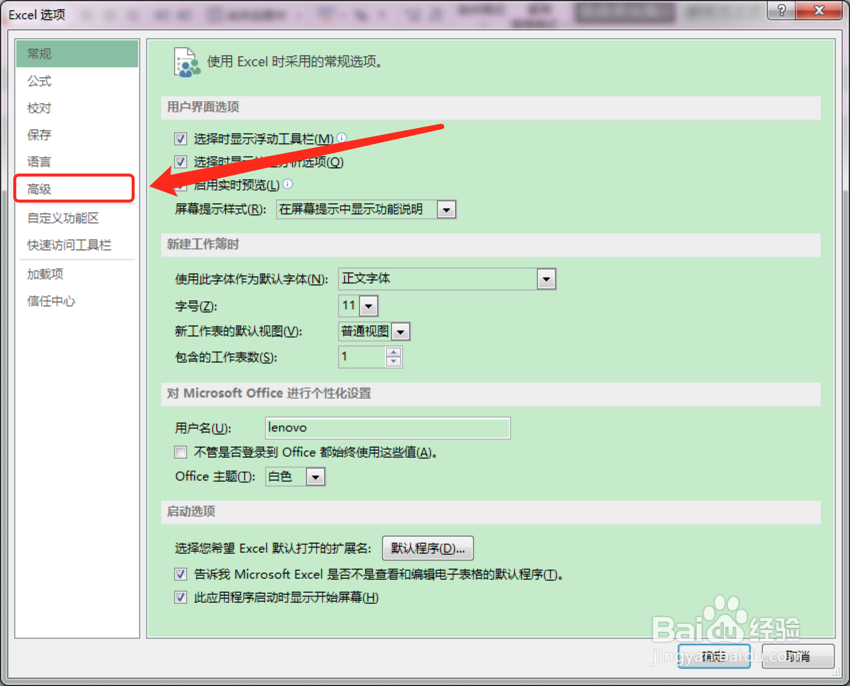
Task: Open the Office 主题 白色 dropdown
Action: tap(315, 477)
